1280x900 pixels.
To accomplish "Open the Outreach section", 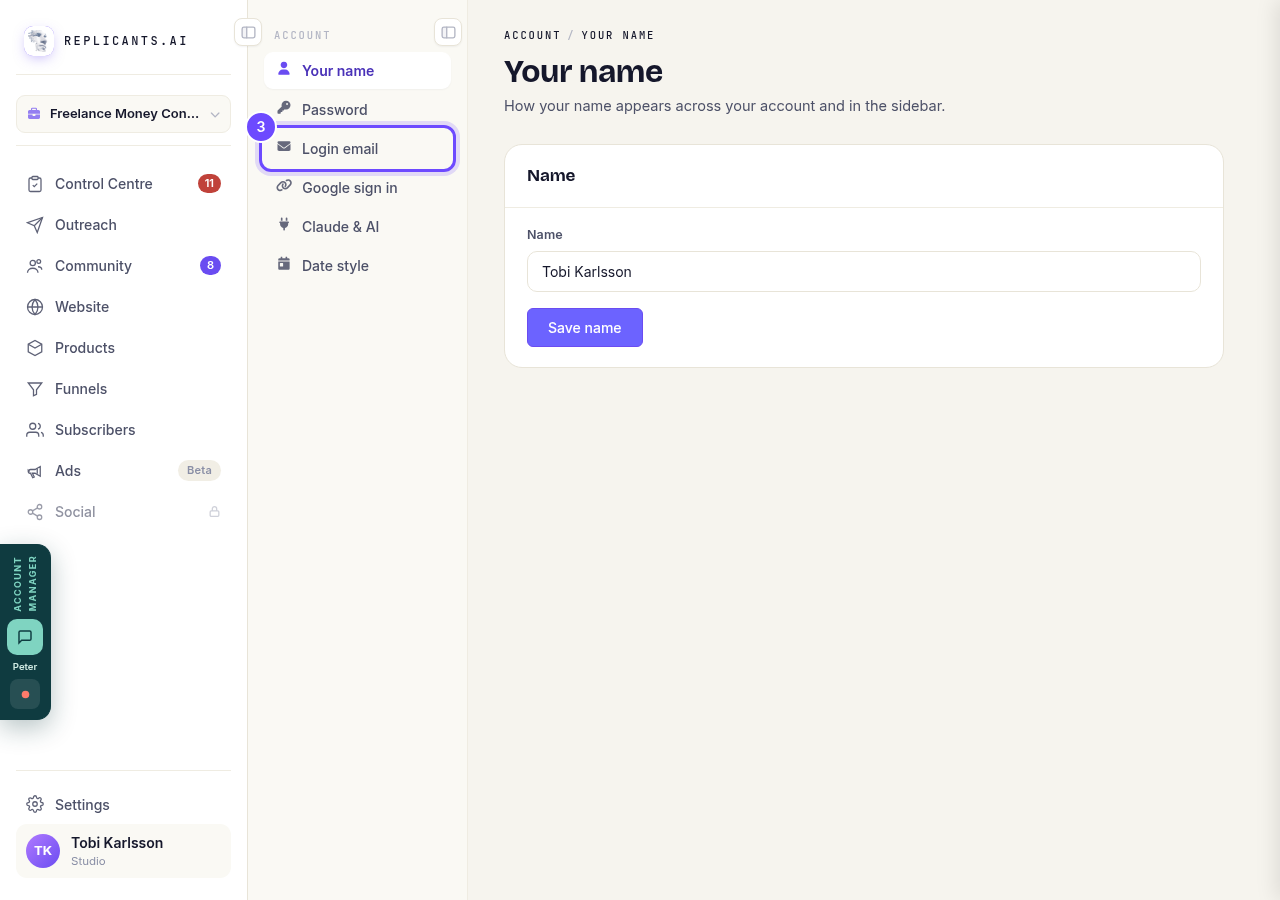I will tap(123, 225).
